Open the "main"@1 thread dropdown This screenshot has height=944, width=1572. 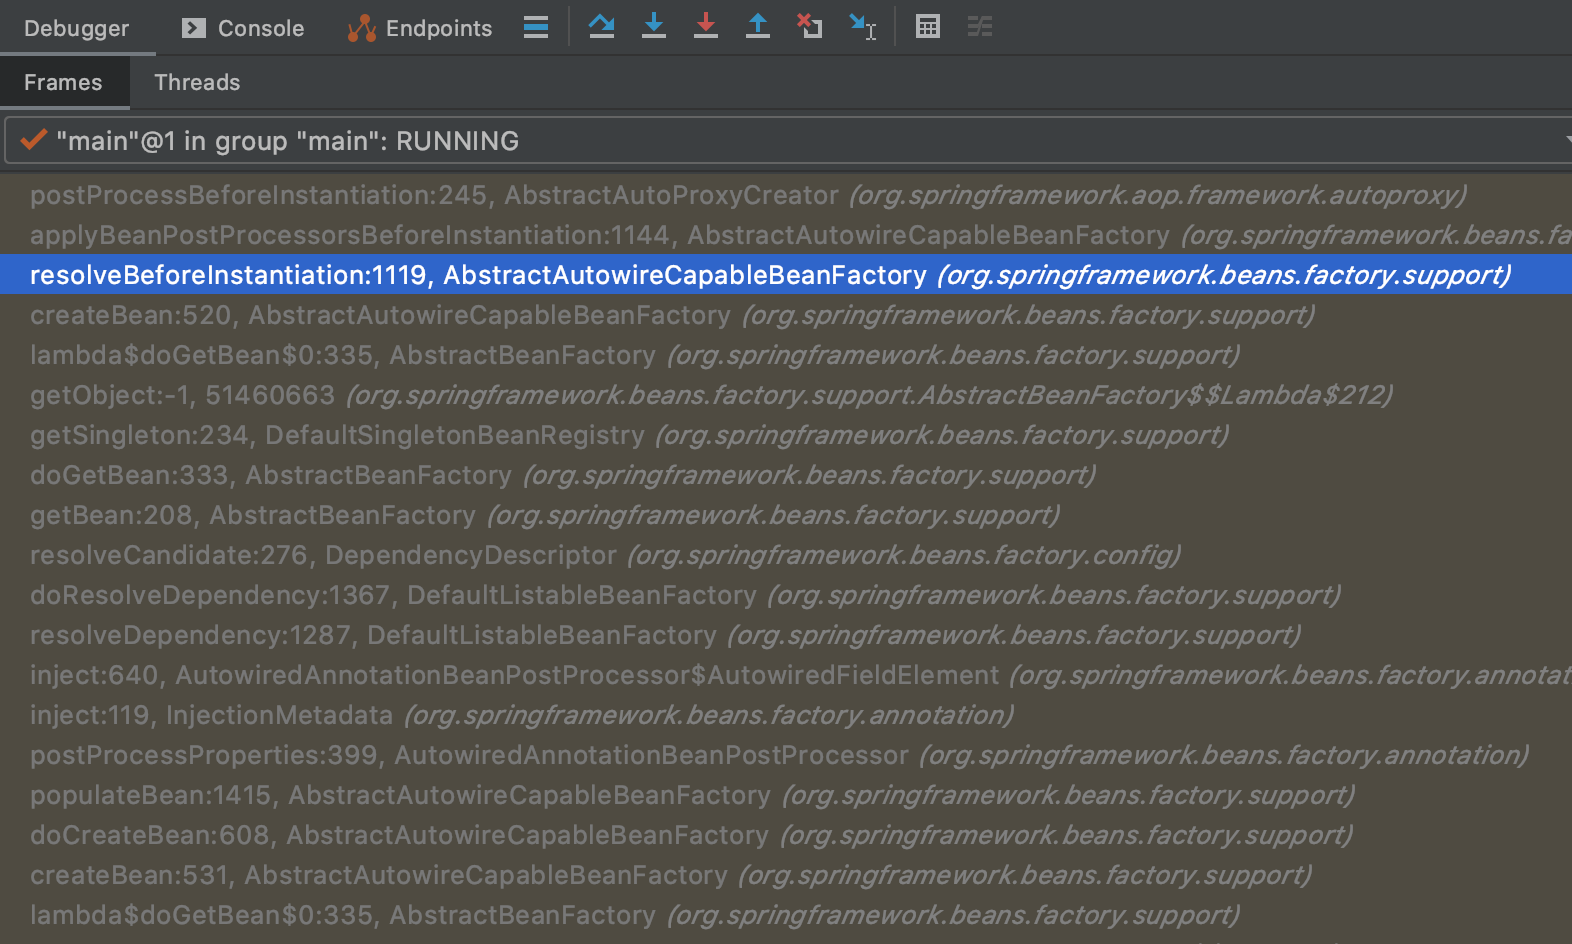click(788, 141)
